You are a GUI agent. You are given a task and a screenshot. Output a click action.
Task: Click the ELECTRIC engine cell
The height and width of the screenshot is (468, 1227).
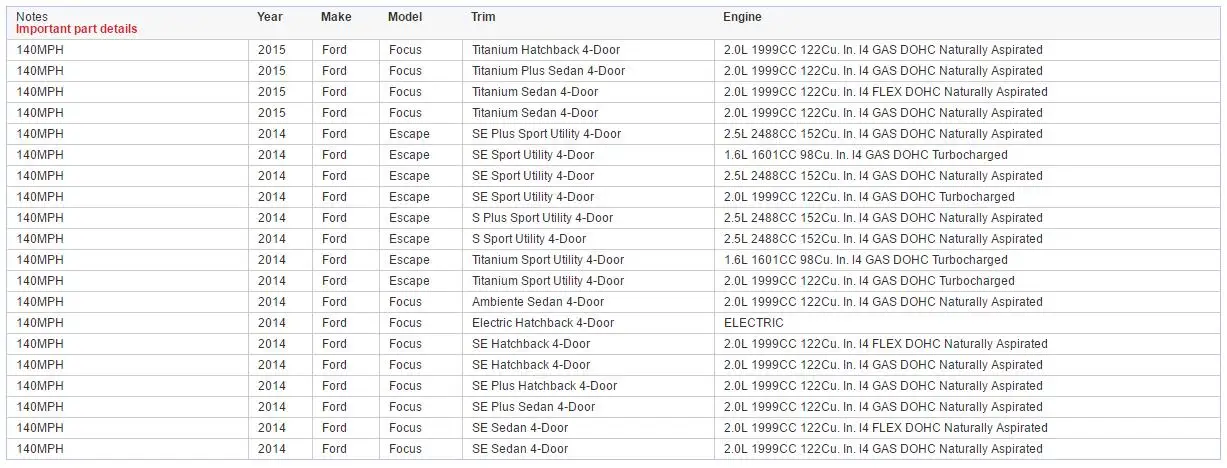point(754,323)
